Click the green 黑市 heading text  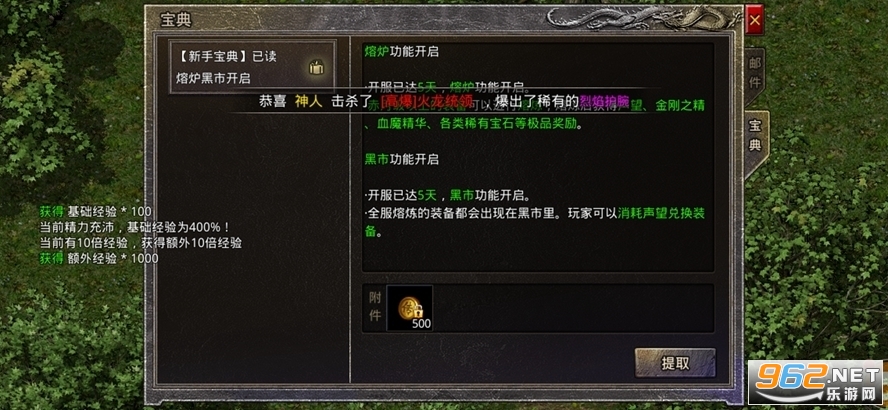pos(377,159)
